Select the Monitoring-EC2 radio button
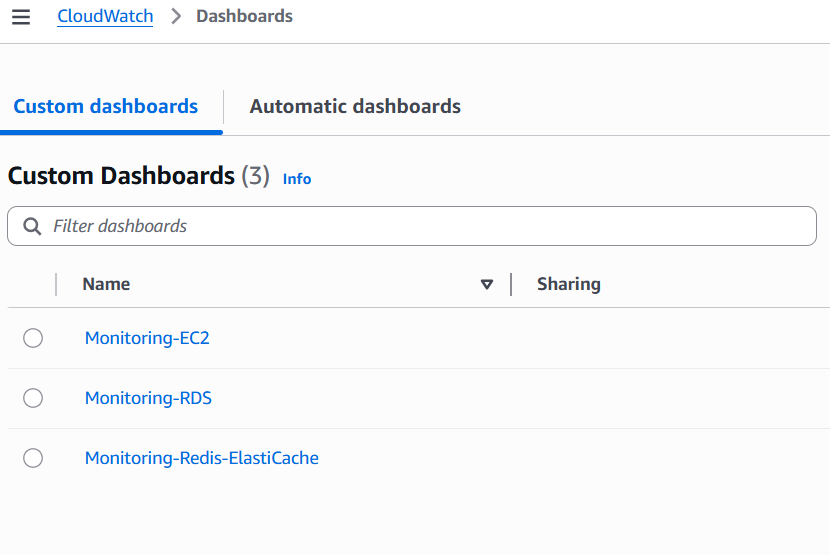 click(33, 338)
